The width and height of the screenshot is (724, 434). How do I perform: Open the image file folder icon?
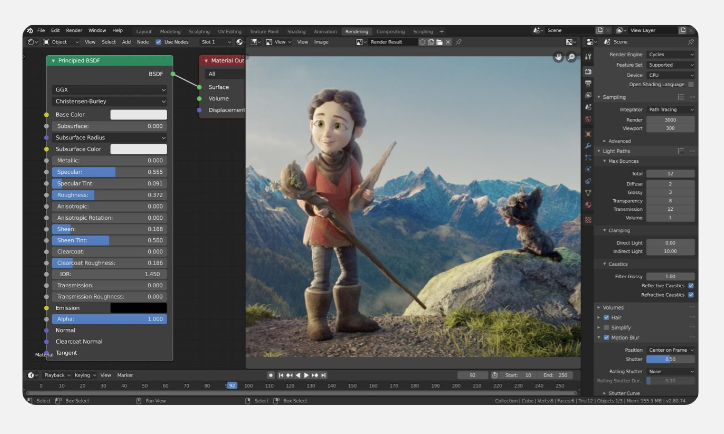click(x=439, y=42)
